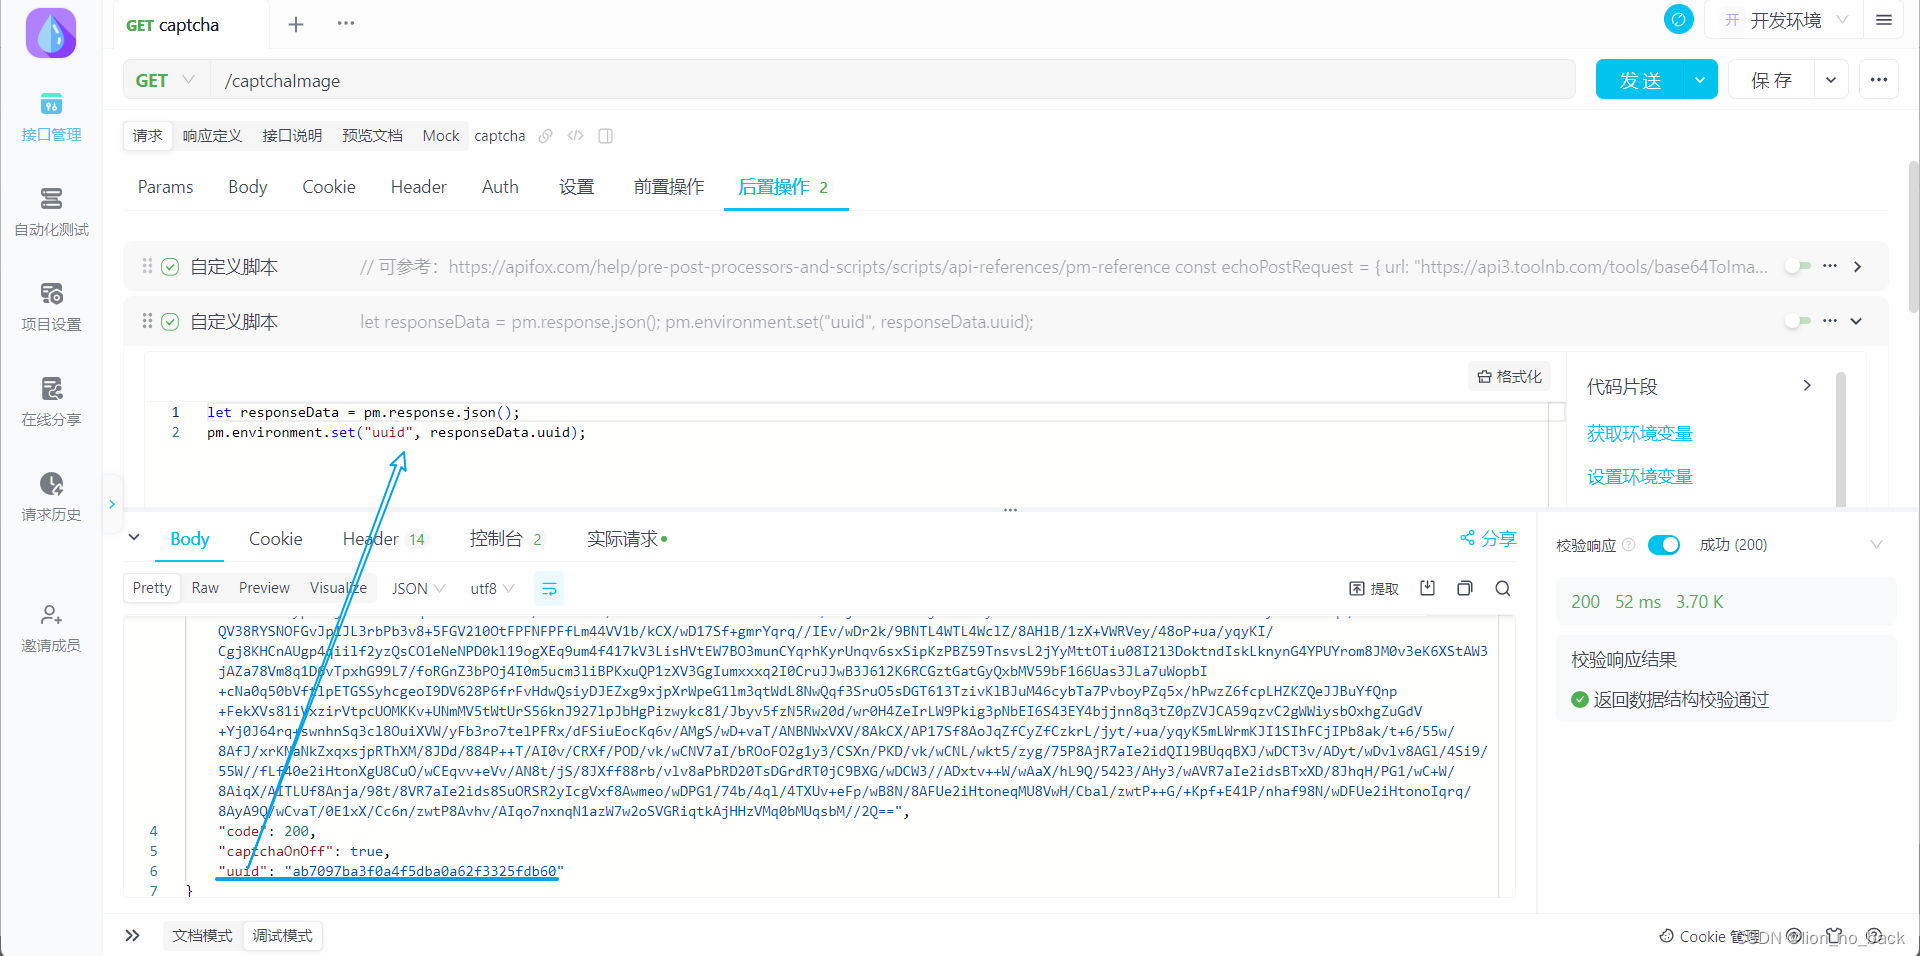
Task: Toggle split layout icon beside captcha
Action: (605, 136)
